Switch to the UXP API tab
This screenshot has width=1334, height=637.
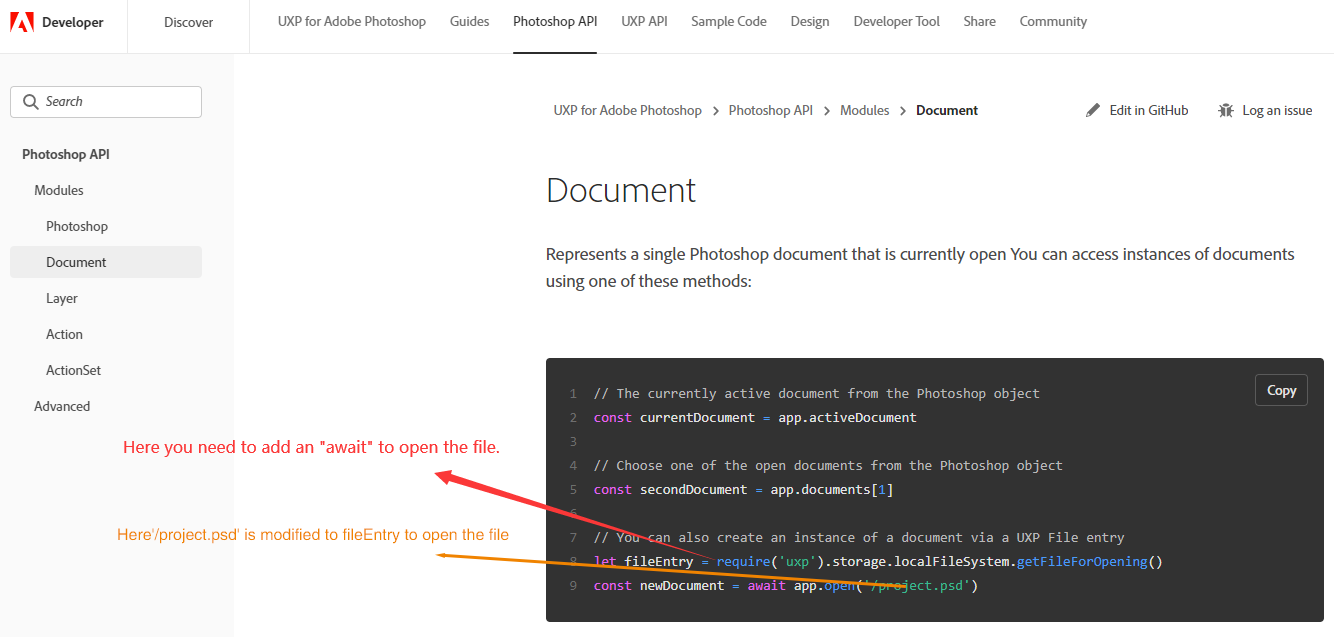coord(644,21)
